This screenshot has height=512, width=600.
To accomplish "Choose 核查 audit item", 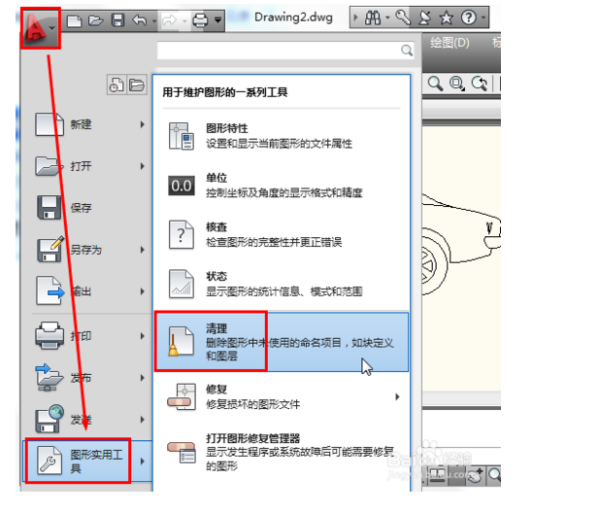I will click(x=282, y=235).
